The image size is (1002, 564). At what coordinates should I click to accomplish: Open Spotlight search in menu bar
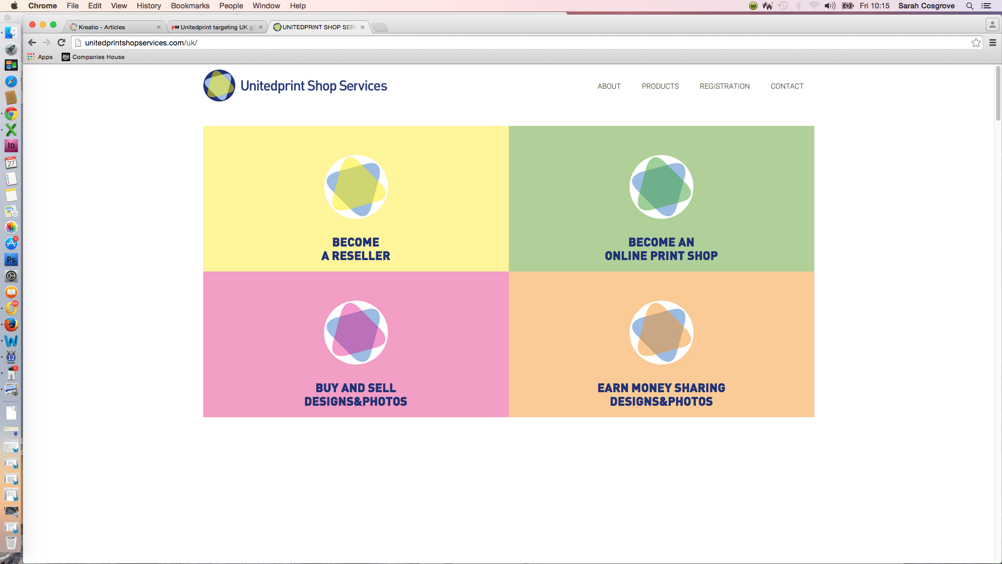[x=969, y=6]
